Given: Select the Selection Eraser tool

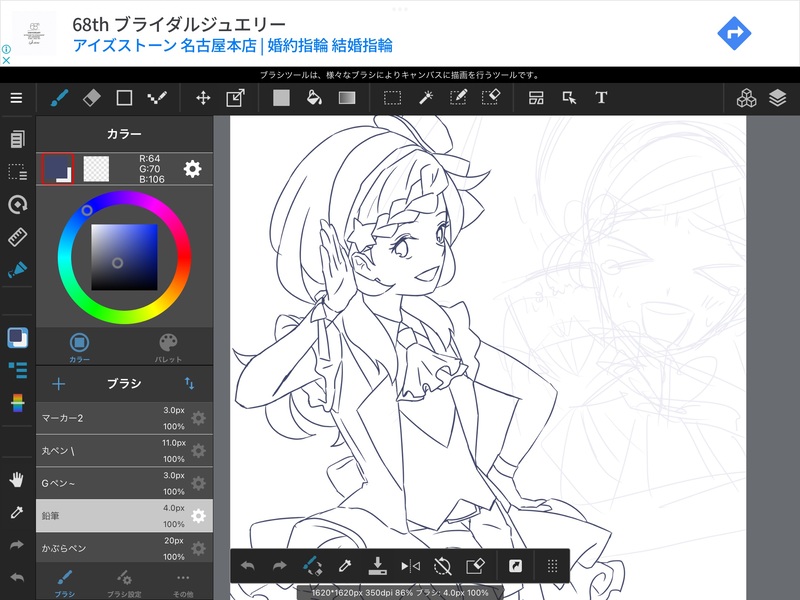Looking at the screenshot, I should coord(491,97).
